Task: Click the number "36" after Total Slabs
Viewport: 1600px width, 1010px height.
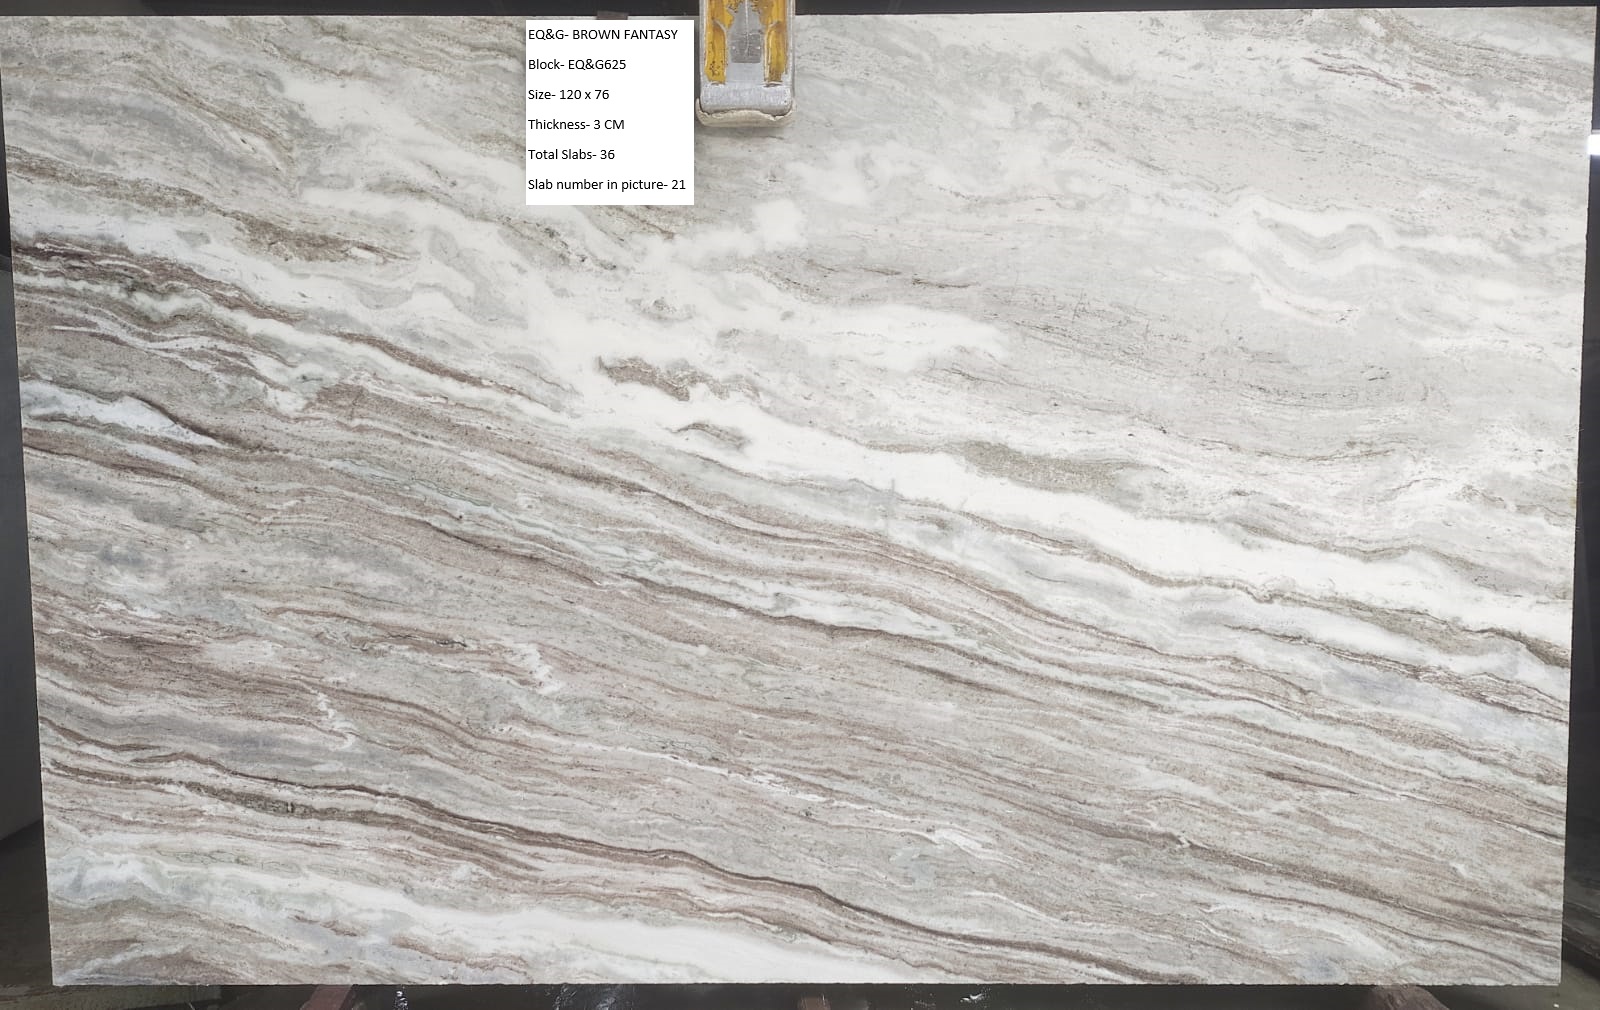Action: [607, 155]
